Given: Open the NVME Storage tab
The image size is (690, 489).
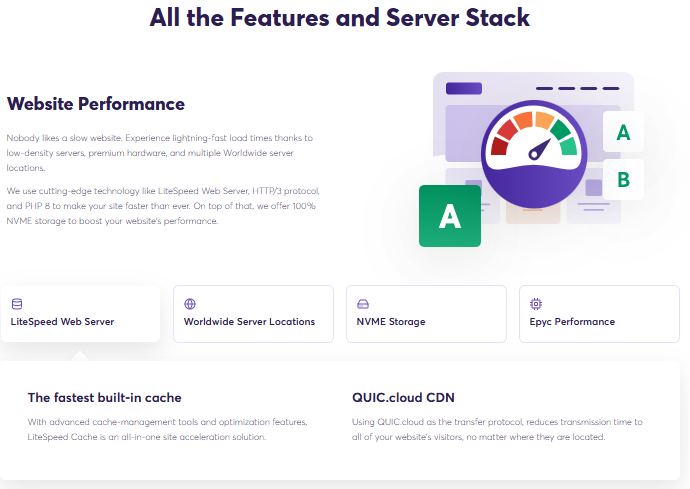Looking at the screenshot, I should click(426, 314).
